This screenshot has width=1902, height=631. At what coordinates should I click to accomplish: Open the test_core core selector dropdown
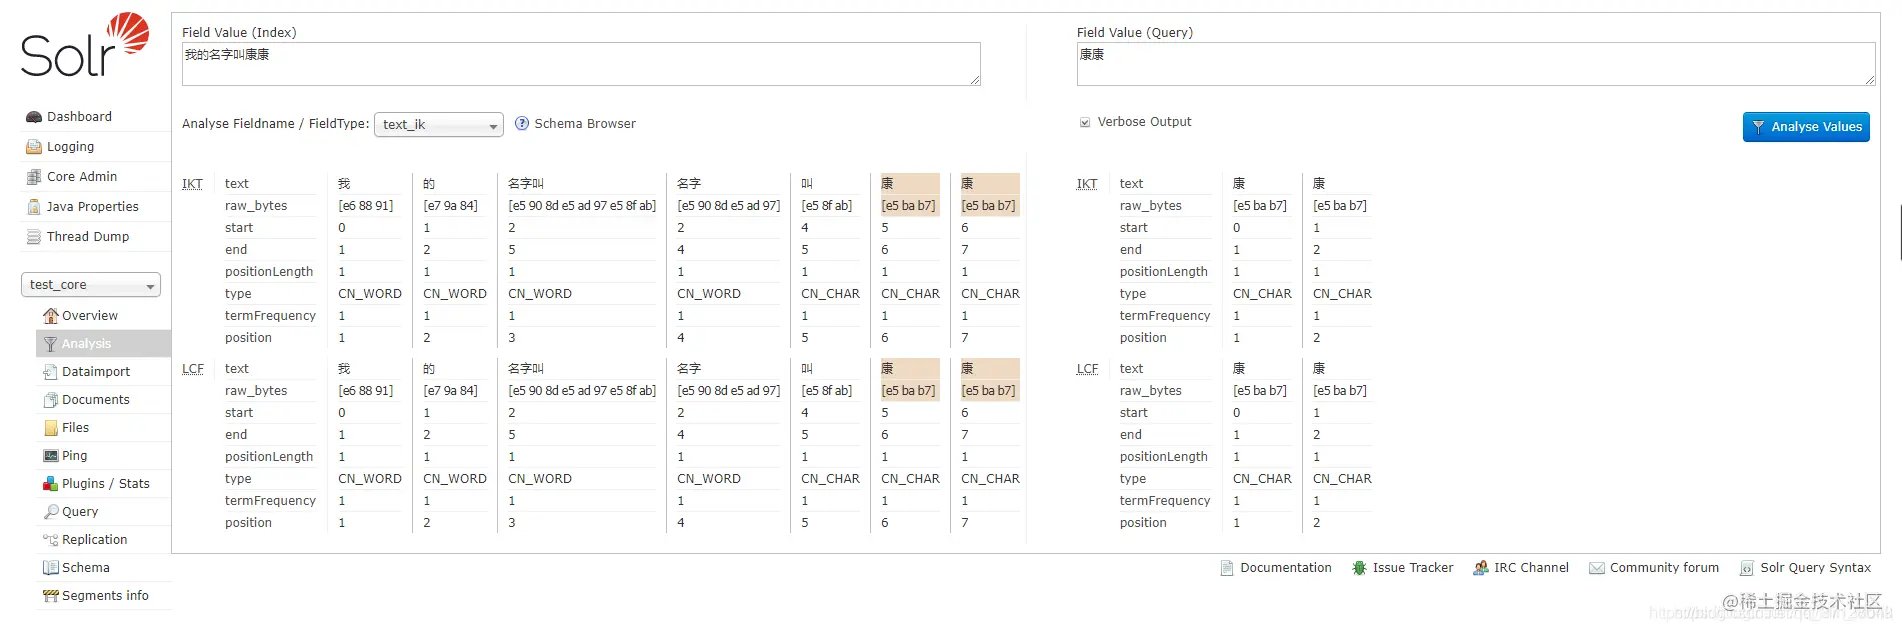91,285
